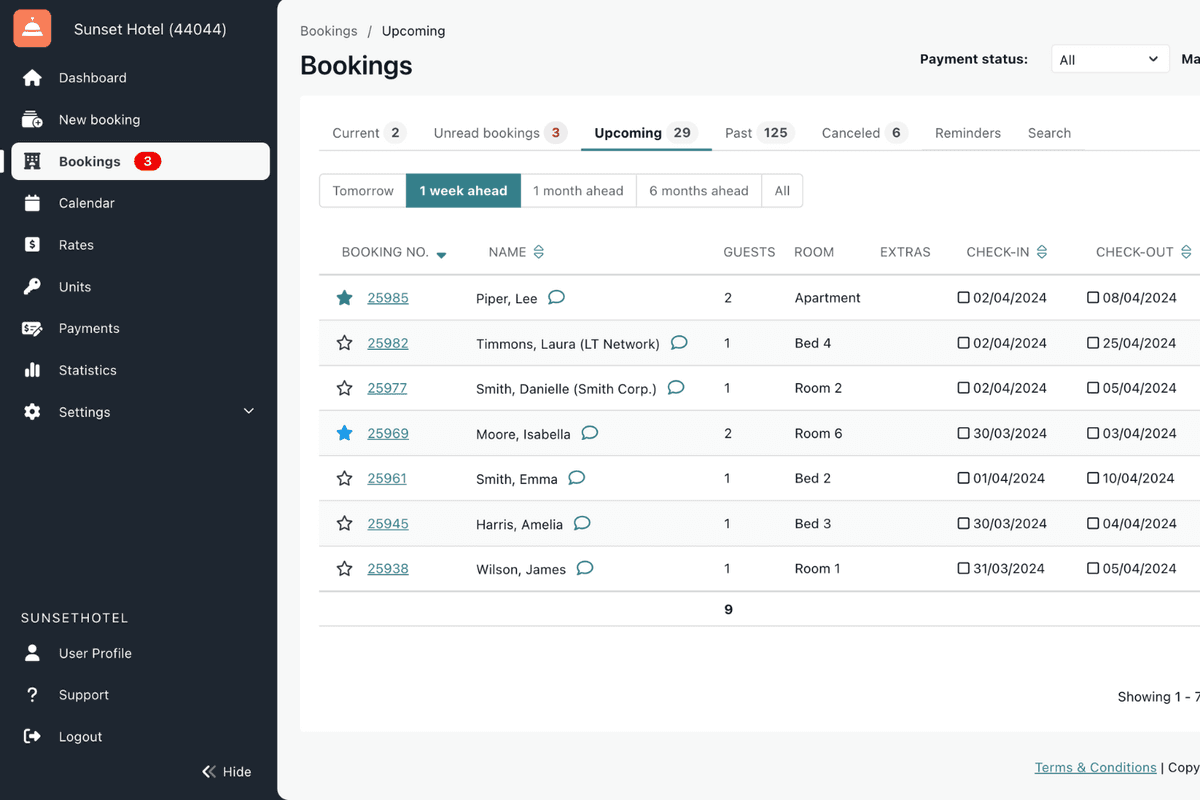Open the Dashboard home icon
1200x800 pixels.
pos(32,78)
